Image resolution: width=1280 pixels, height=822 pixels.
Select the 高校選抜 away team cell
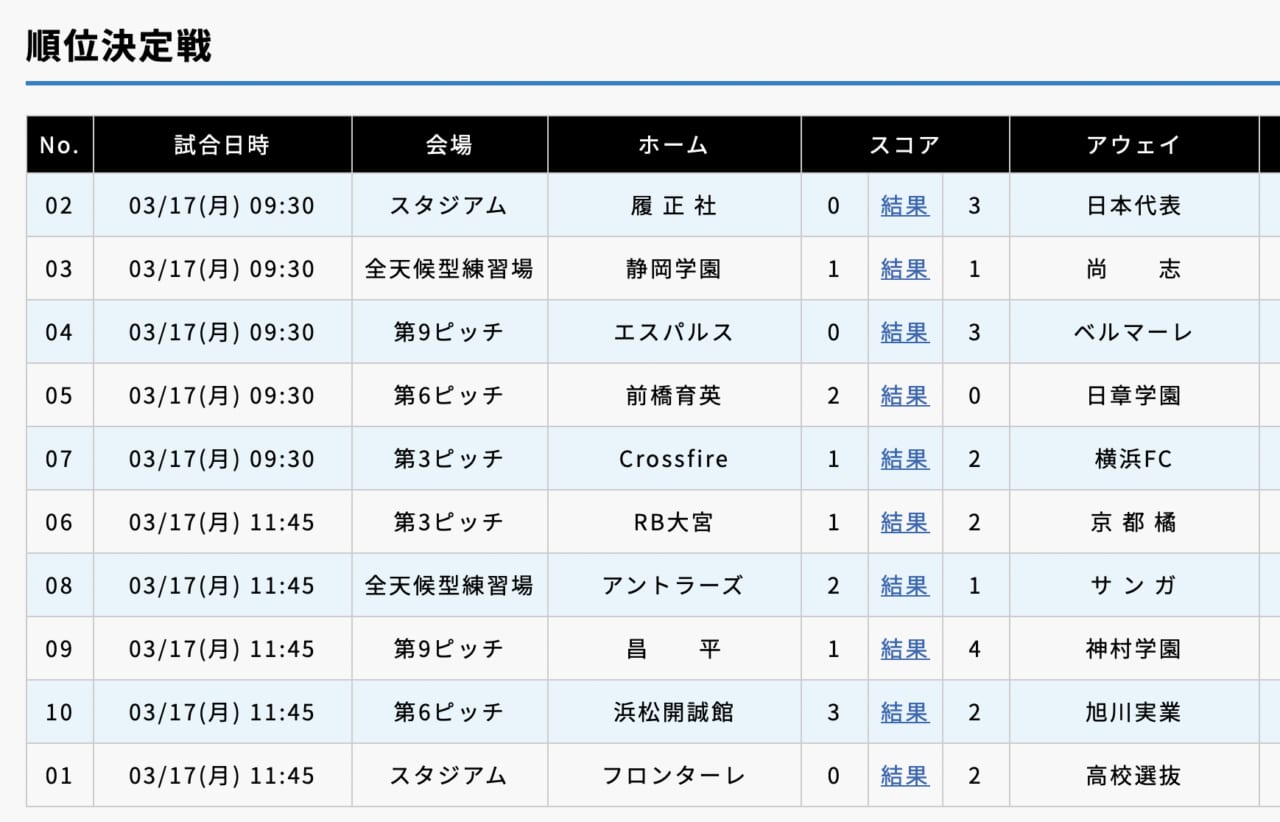[1134, 776]
